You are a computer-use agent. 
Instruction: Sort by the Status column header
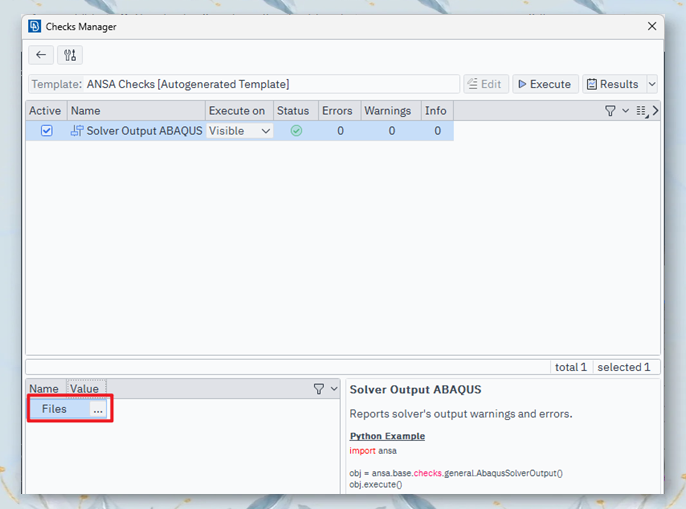[x=296, y=111]
